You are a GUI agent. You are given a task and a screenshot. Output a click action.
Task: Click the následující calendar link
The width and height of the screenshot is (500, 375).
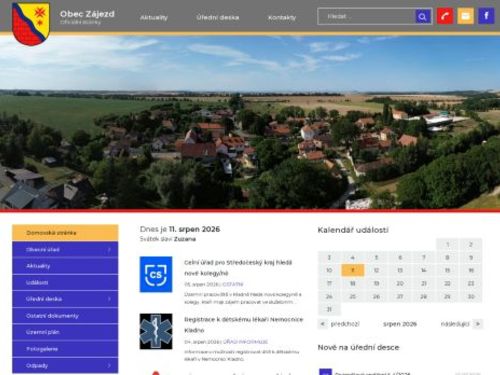pyautogui.click(x=455, y=324)
